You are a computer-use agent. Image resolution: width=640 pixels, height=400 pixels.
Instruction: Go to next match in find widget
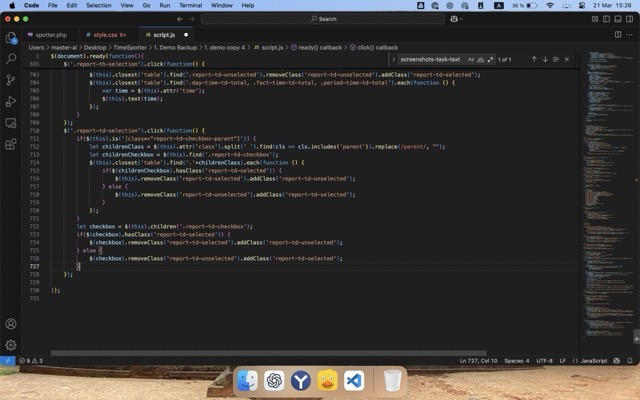[547, 59]
